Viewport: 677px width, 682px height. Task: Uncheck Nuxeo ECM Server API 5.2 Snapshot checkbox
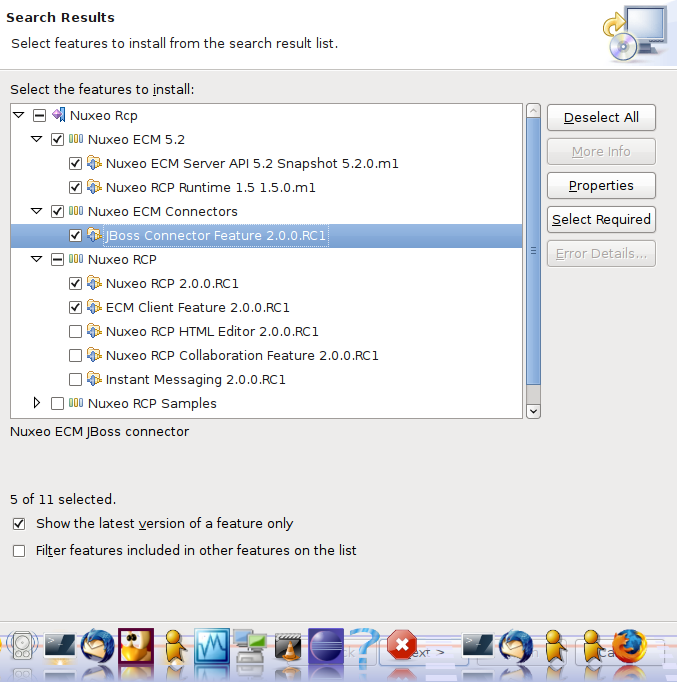point(75,163)
